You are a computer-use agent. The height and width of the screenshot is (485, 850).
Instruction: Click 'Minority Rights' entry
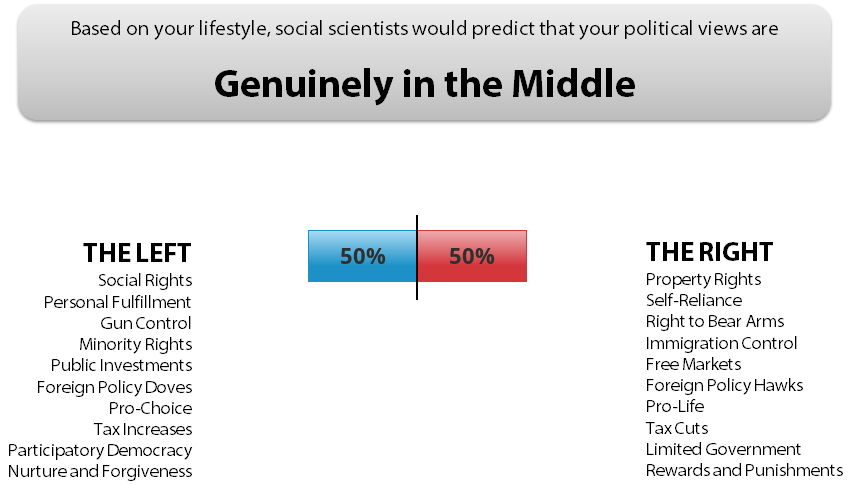click(x=136, y=344)
